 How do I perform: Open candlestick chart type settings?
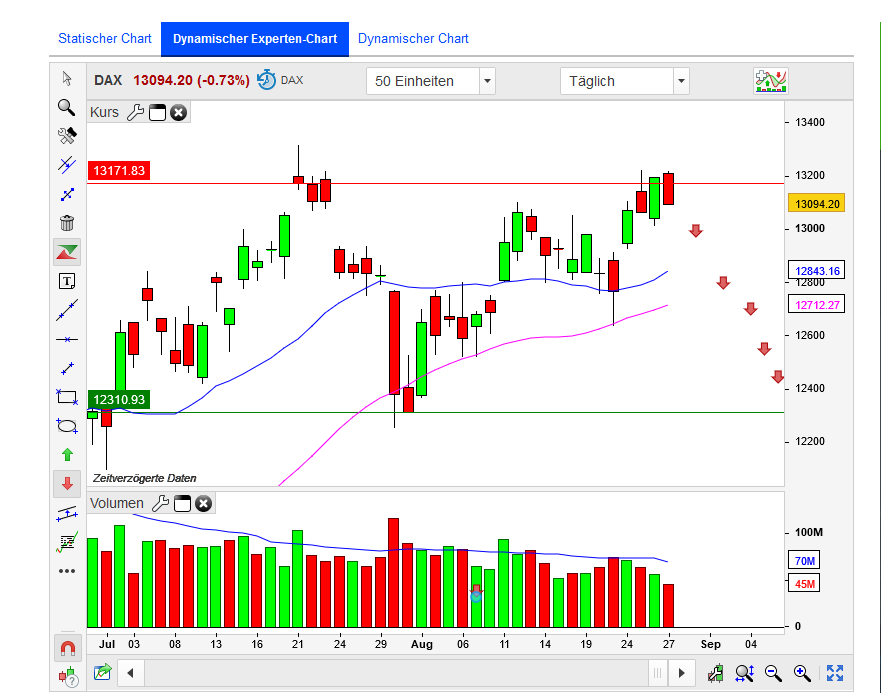point(715,673)
